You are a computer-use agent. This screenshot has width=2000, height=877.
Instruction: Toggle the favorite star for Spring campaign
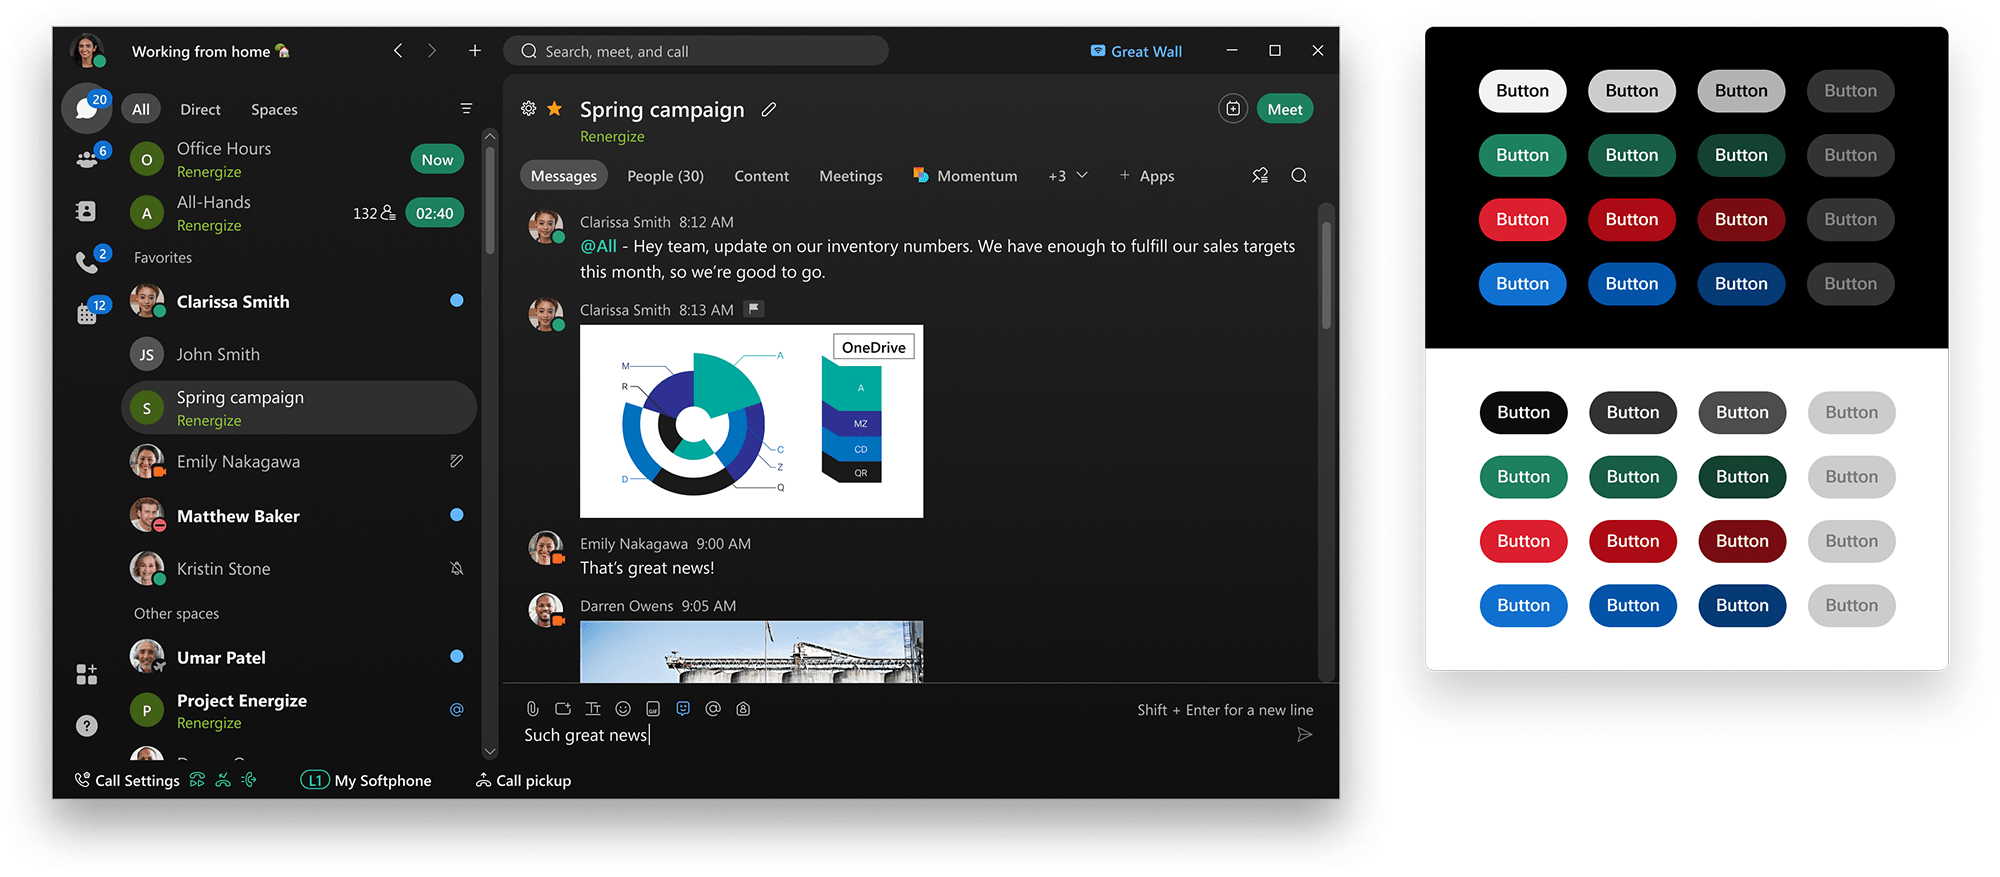[555, 109]
